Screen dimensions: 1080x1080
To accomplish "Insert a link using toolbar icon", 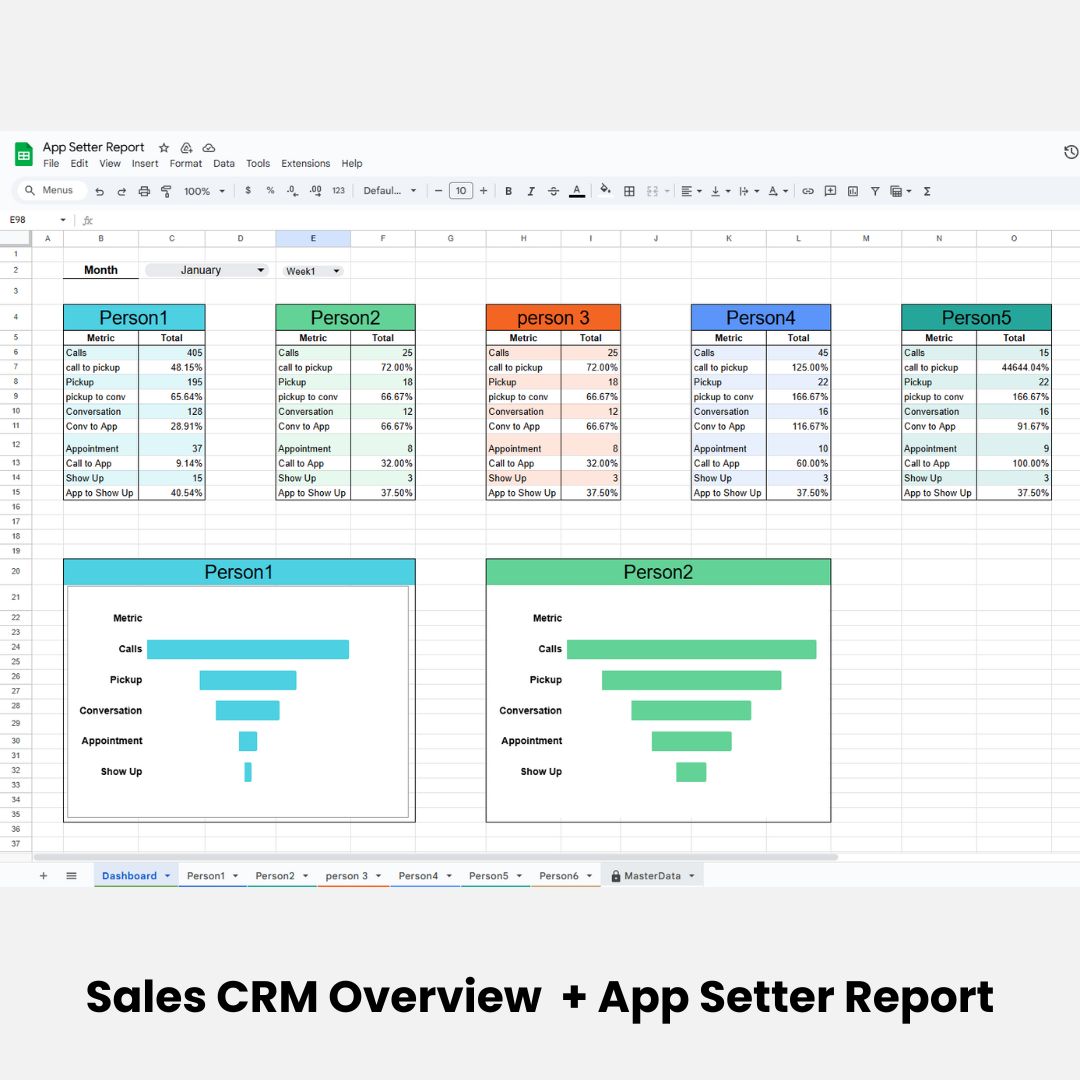I will [x=808, y=191].
